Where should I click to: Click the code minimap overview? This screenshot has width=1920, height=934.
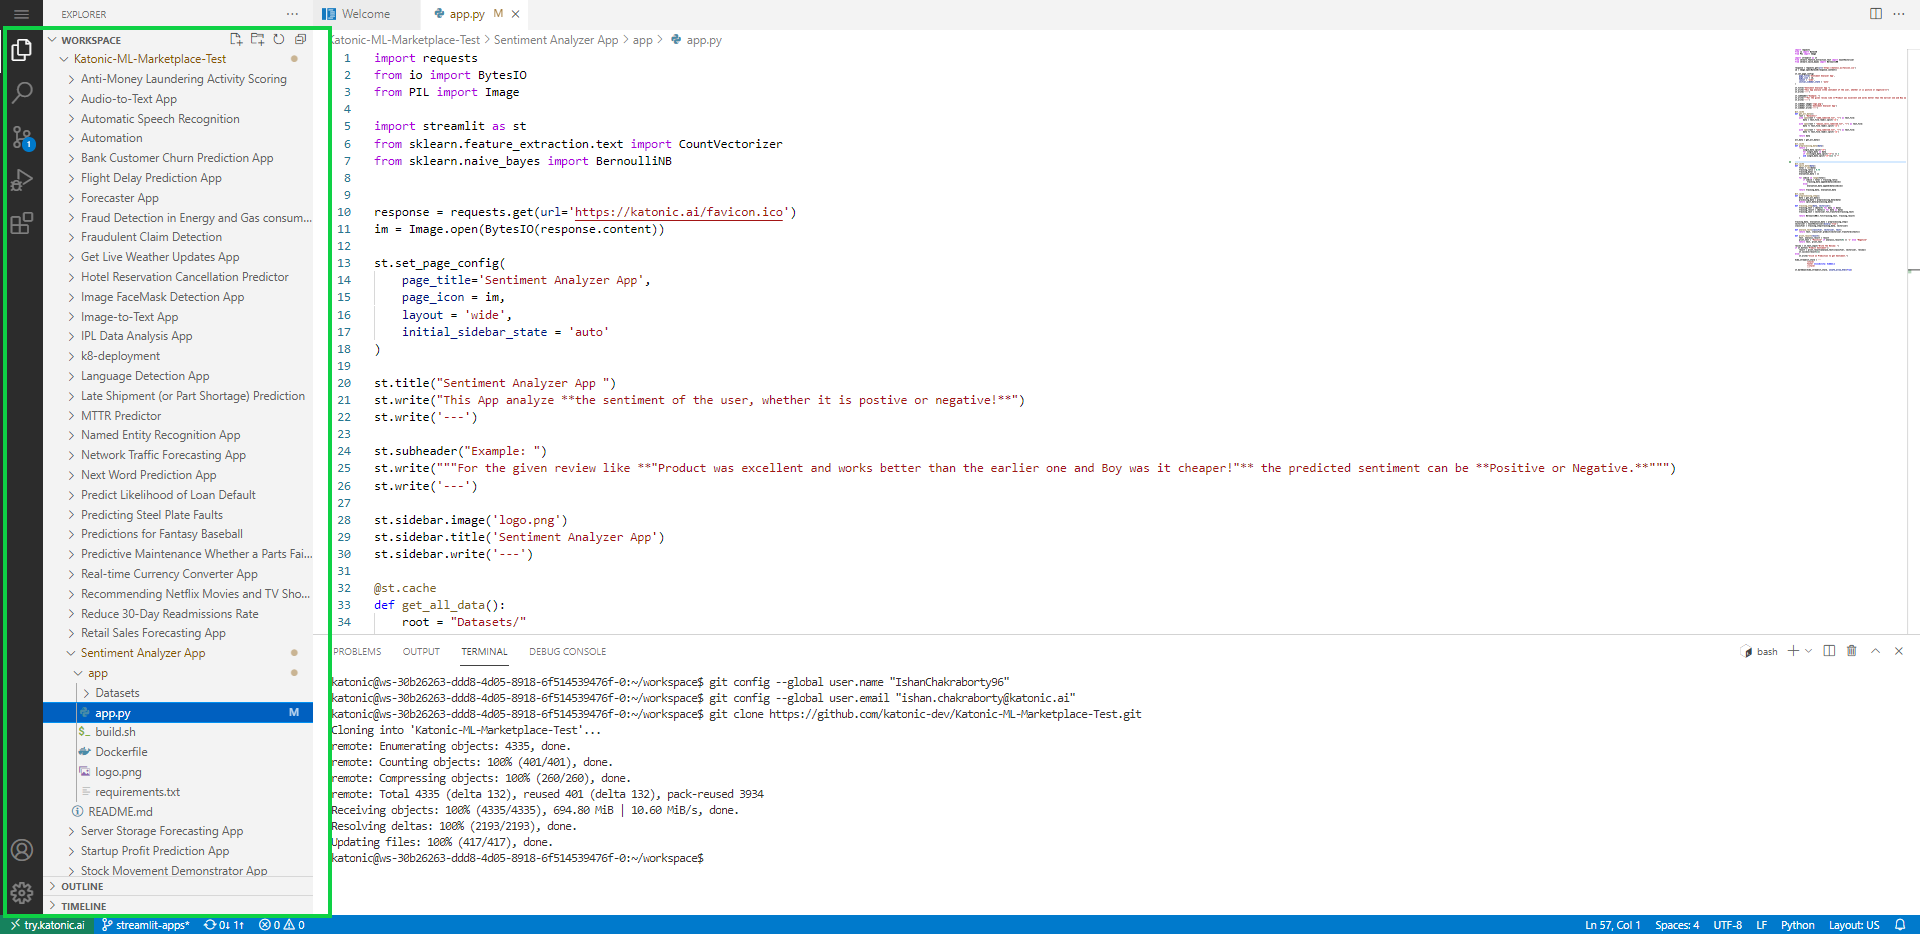pos(1848,160)
